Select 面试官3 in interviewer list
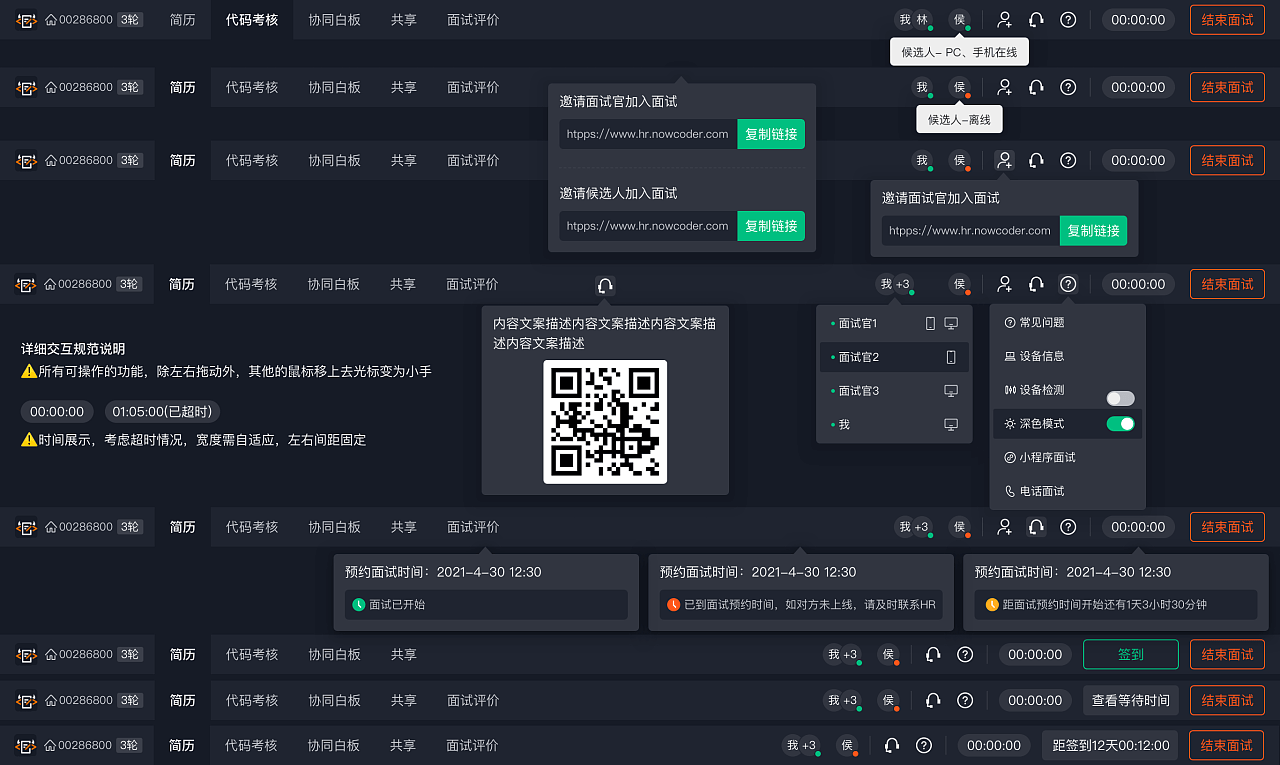This screenshot has height=765, width=1280. pos(894,391)
